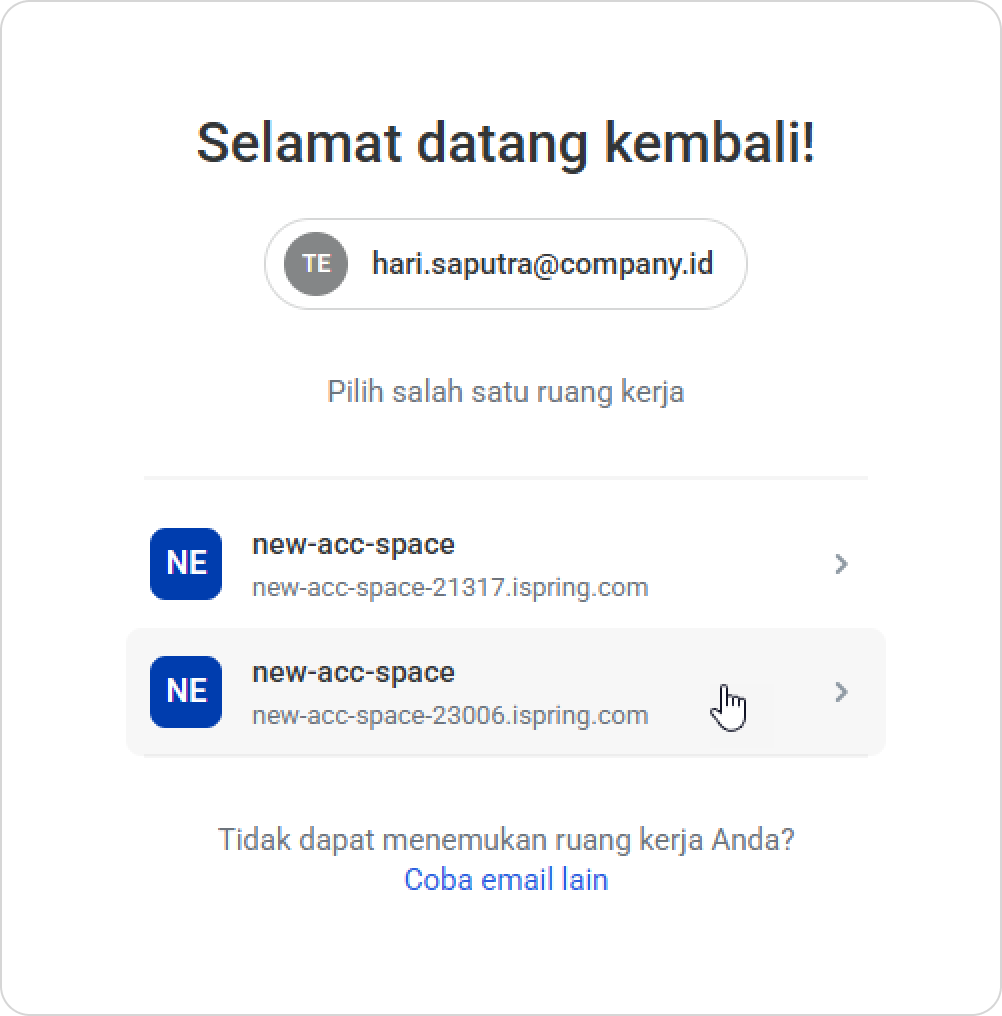Select the hari.saputra@company.id account pill
The width and height of the screenshot is (1002, 1016).
pyautogui.click(x=506, y=264)
